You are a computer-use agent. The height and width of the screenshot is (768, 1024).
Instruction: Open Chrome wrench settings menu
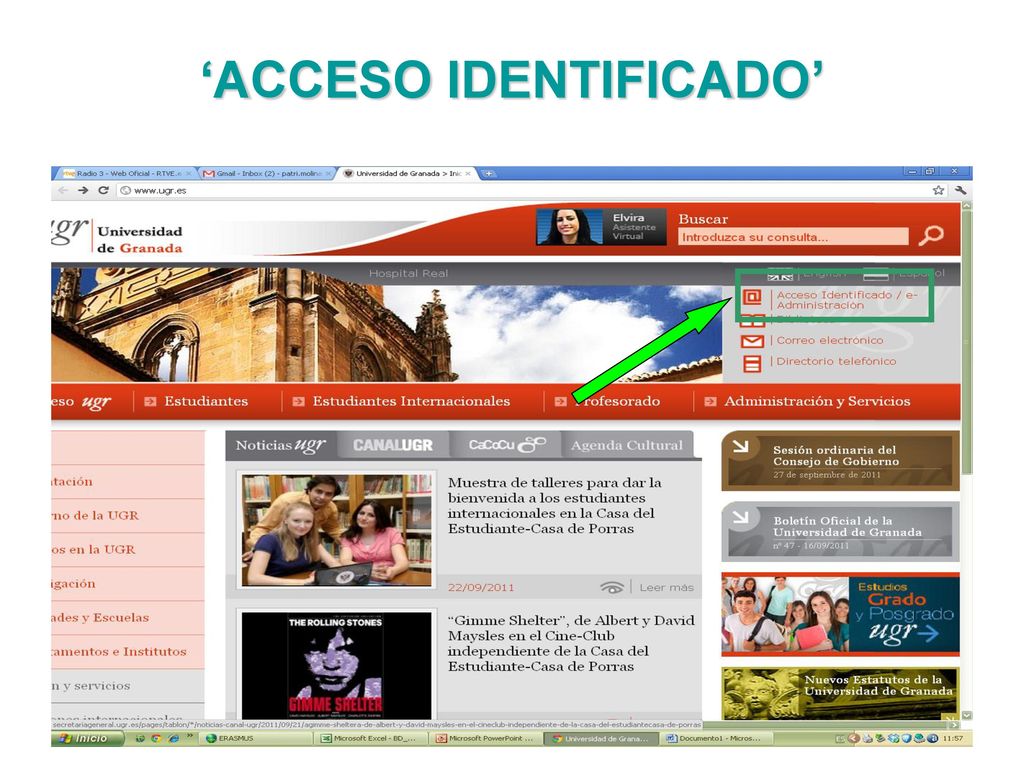[960, 190]
